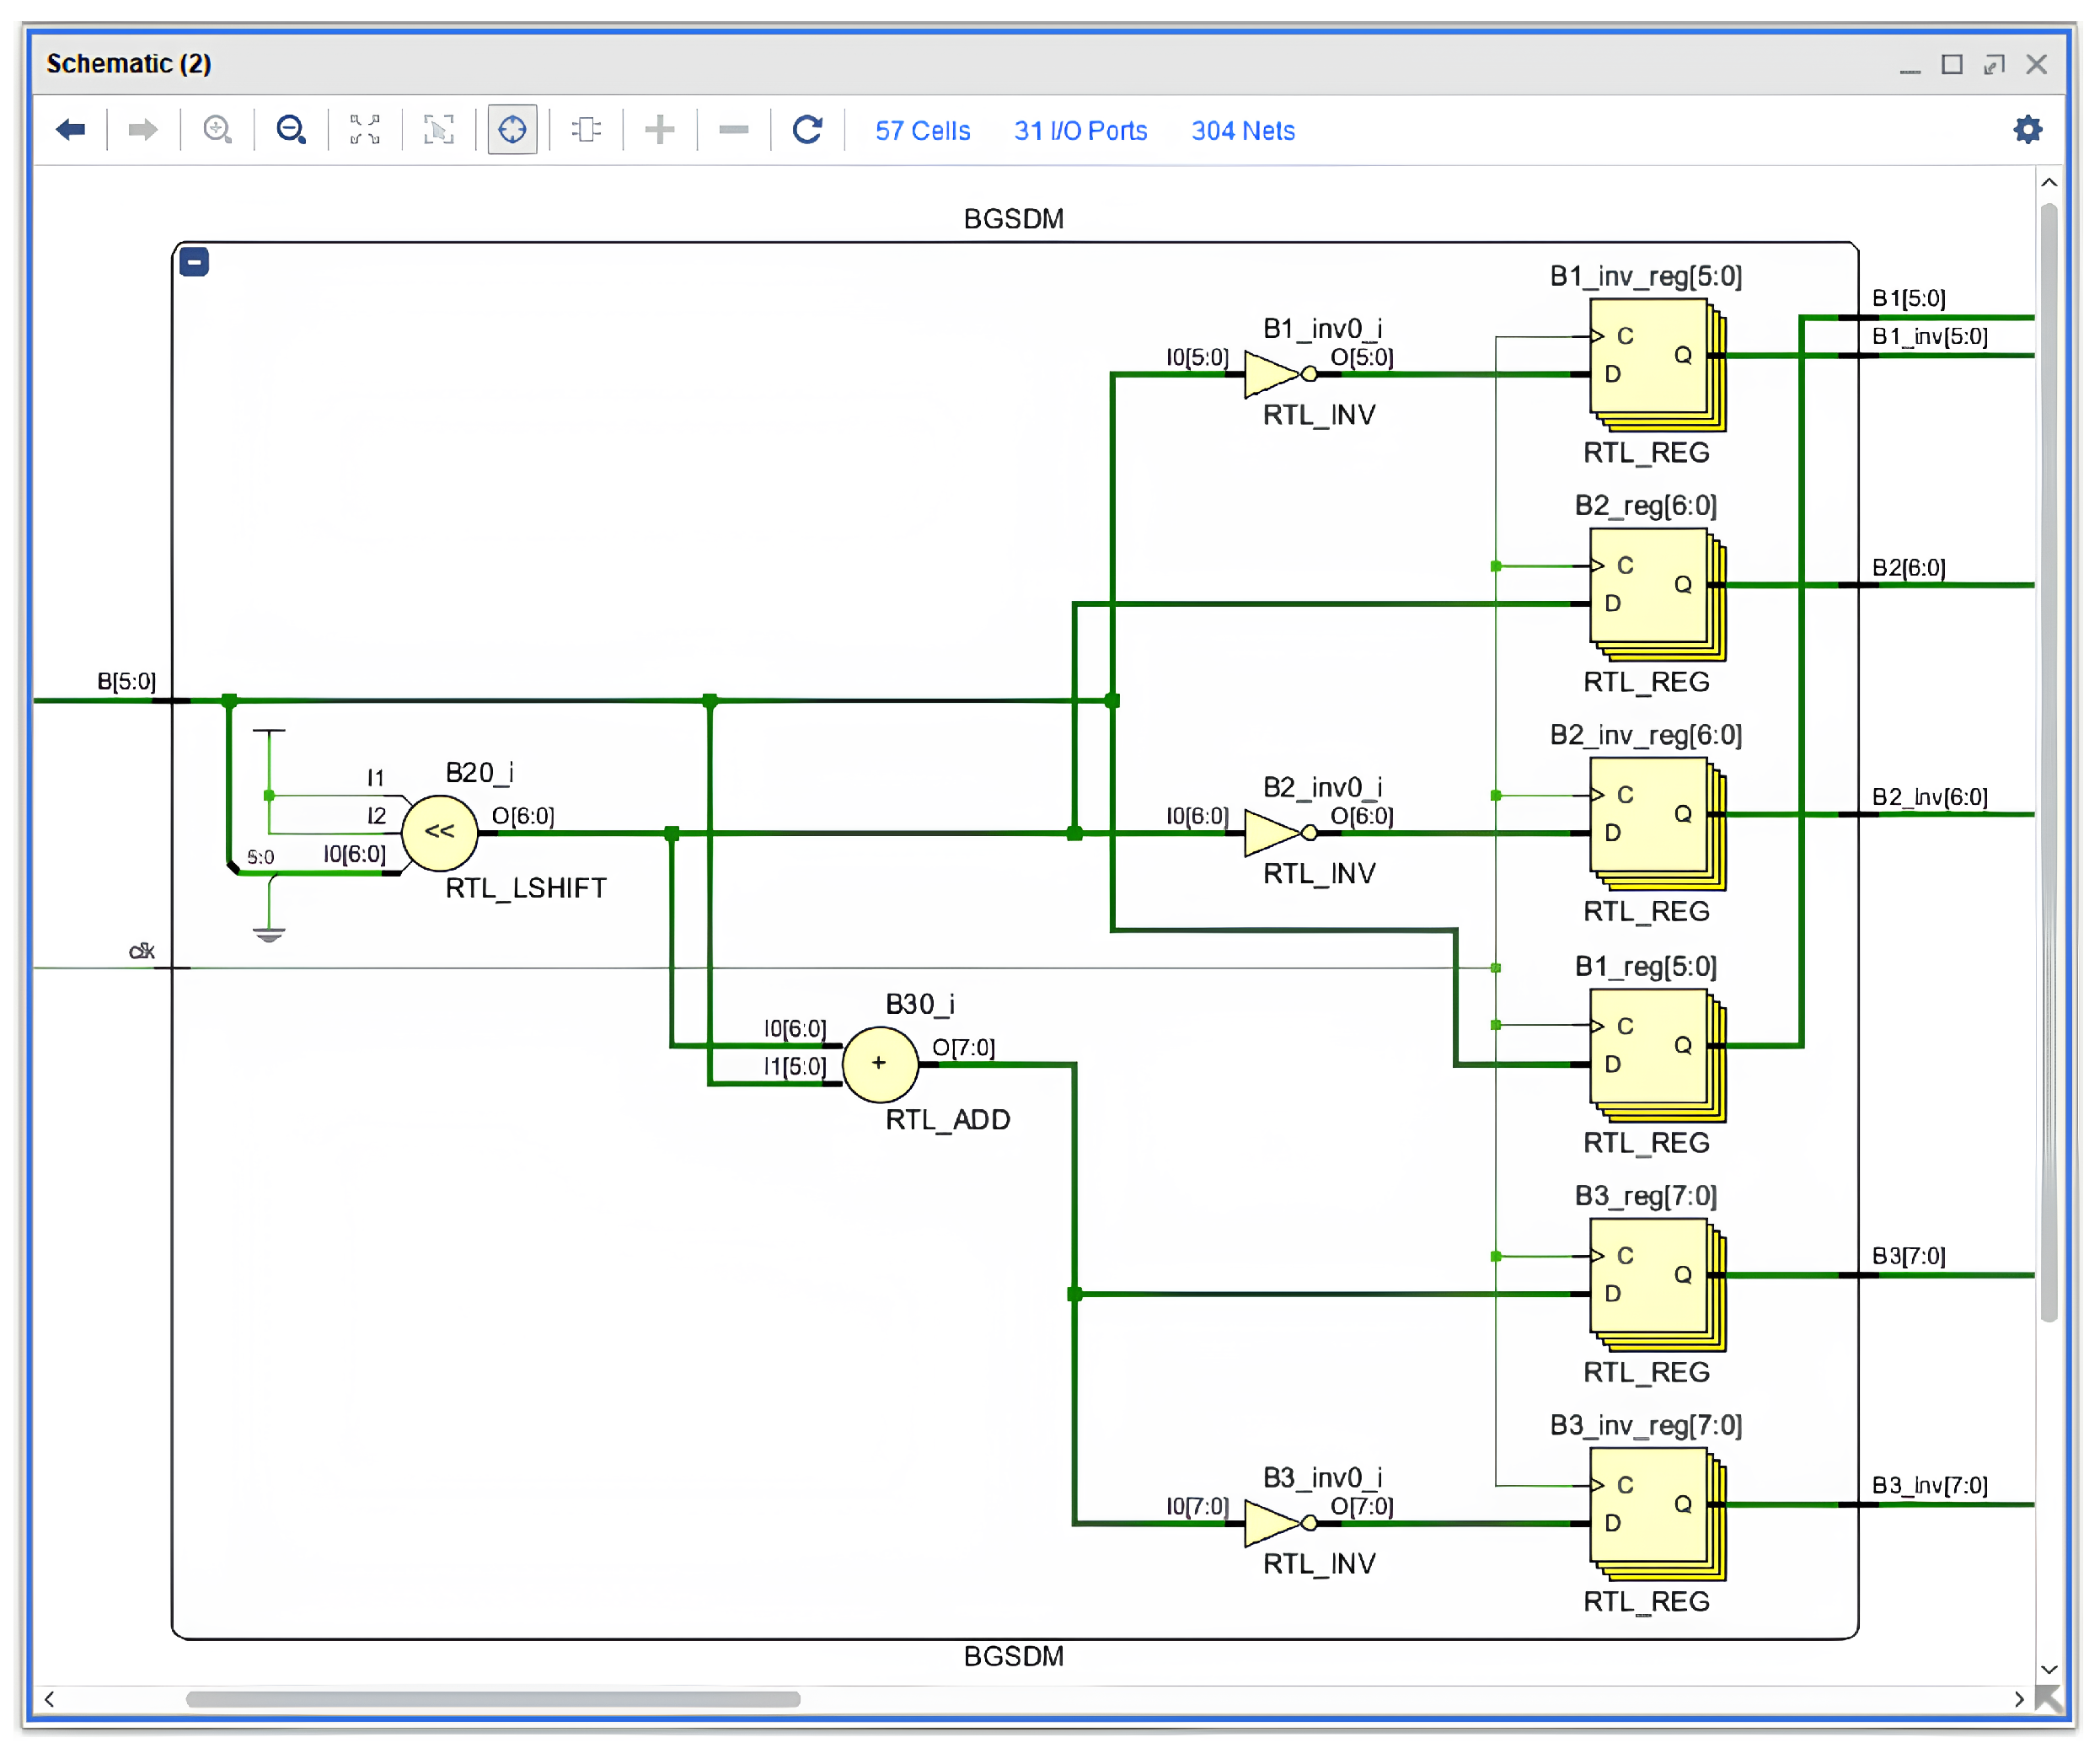
Task: Regenerate schematic with refresh icon
Action: (x=807, y=130)
